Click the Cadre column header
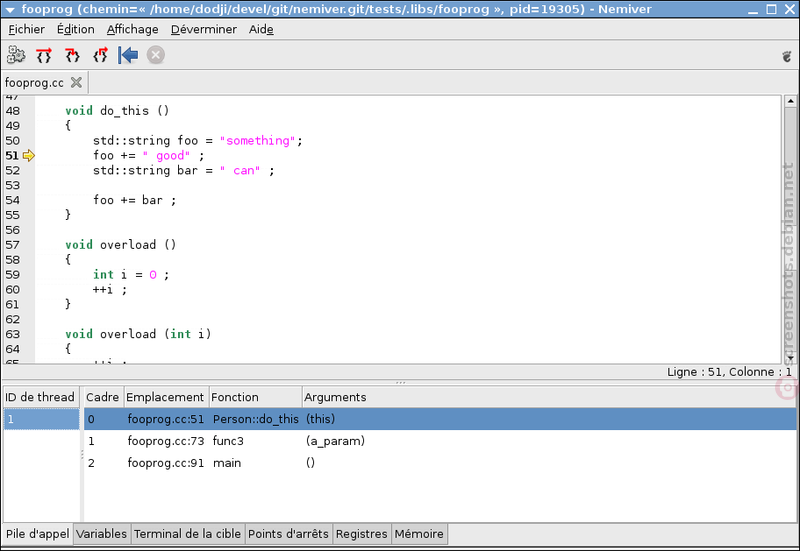Viewport: 800px width, 551px height. (x=103, y=397)
